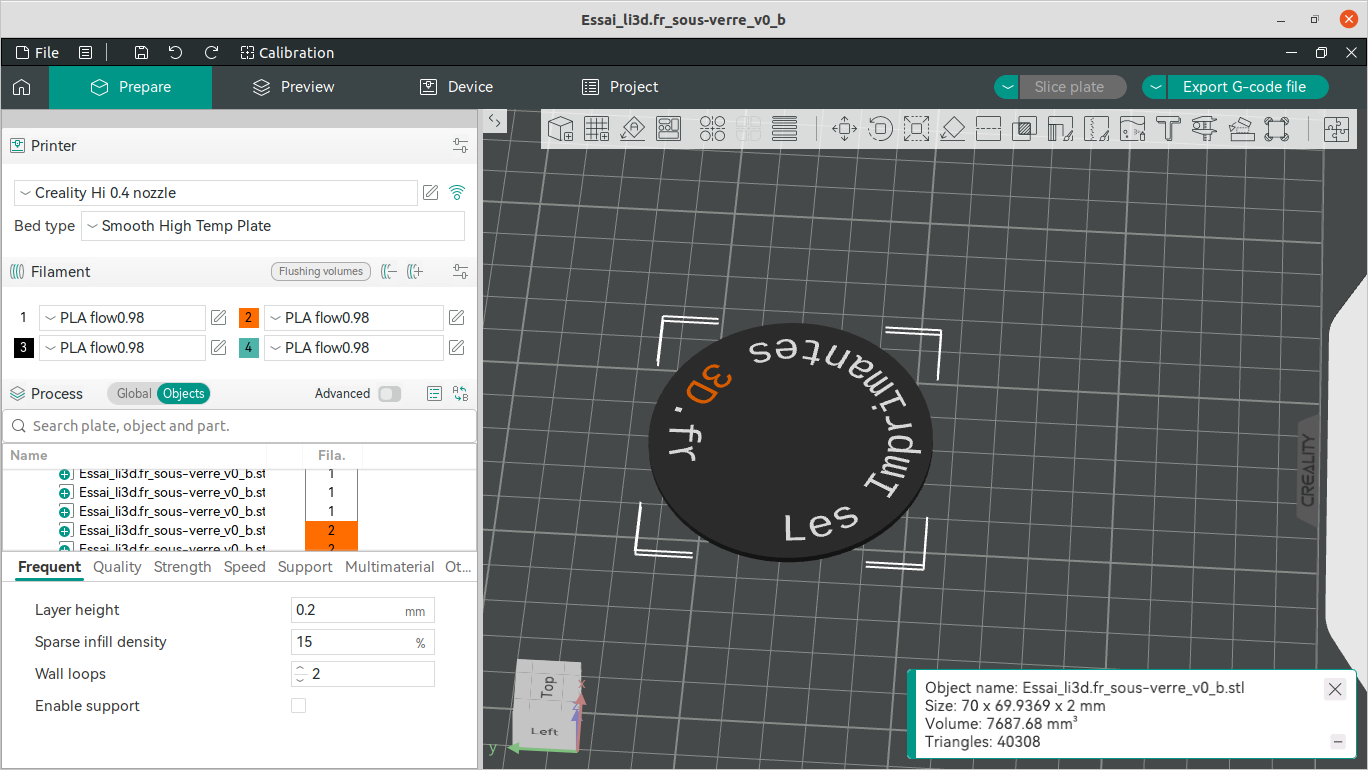This screenshot has height=770, width=1368.
Task: Tick the Enable support checkbox
Action: (298, 706)
